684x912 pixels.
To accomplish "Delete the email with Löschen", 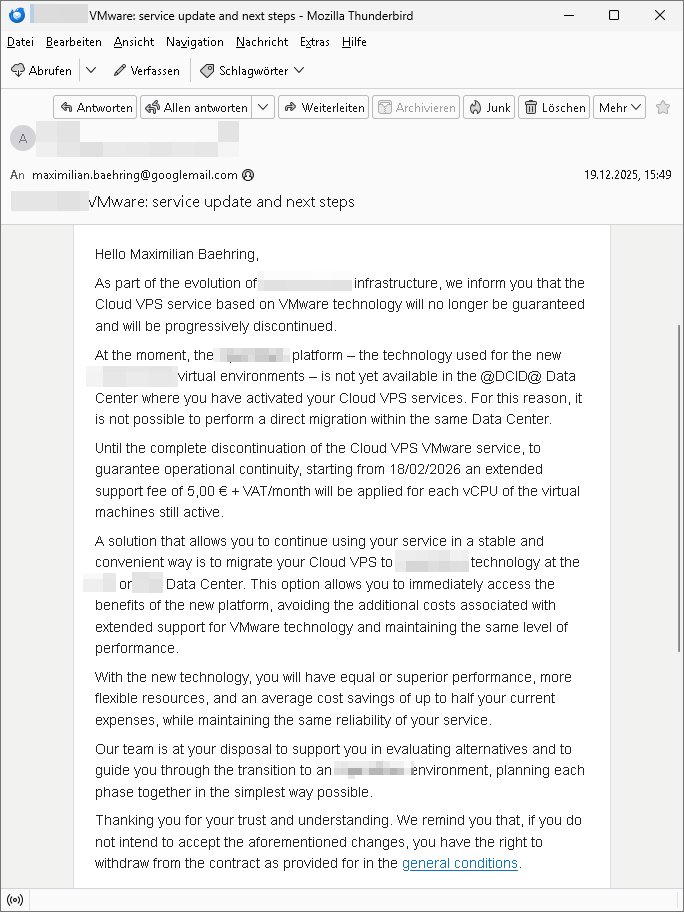I will click(x=555, y=108).
